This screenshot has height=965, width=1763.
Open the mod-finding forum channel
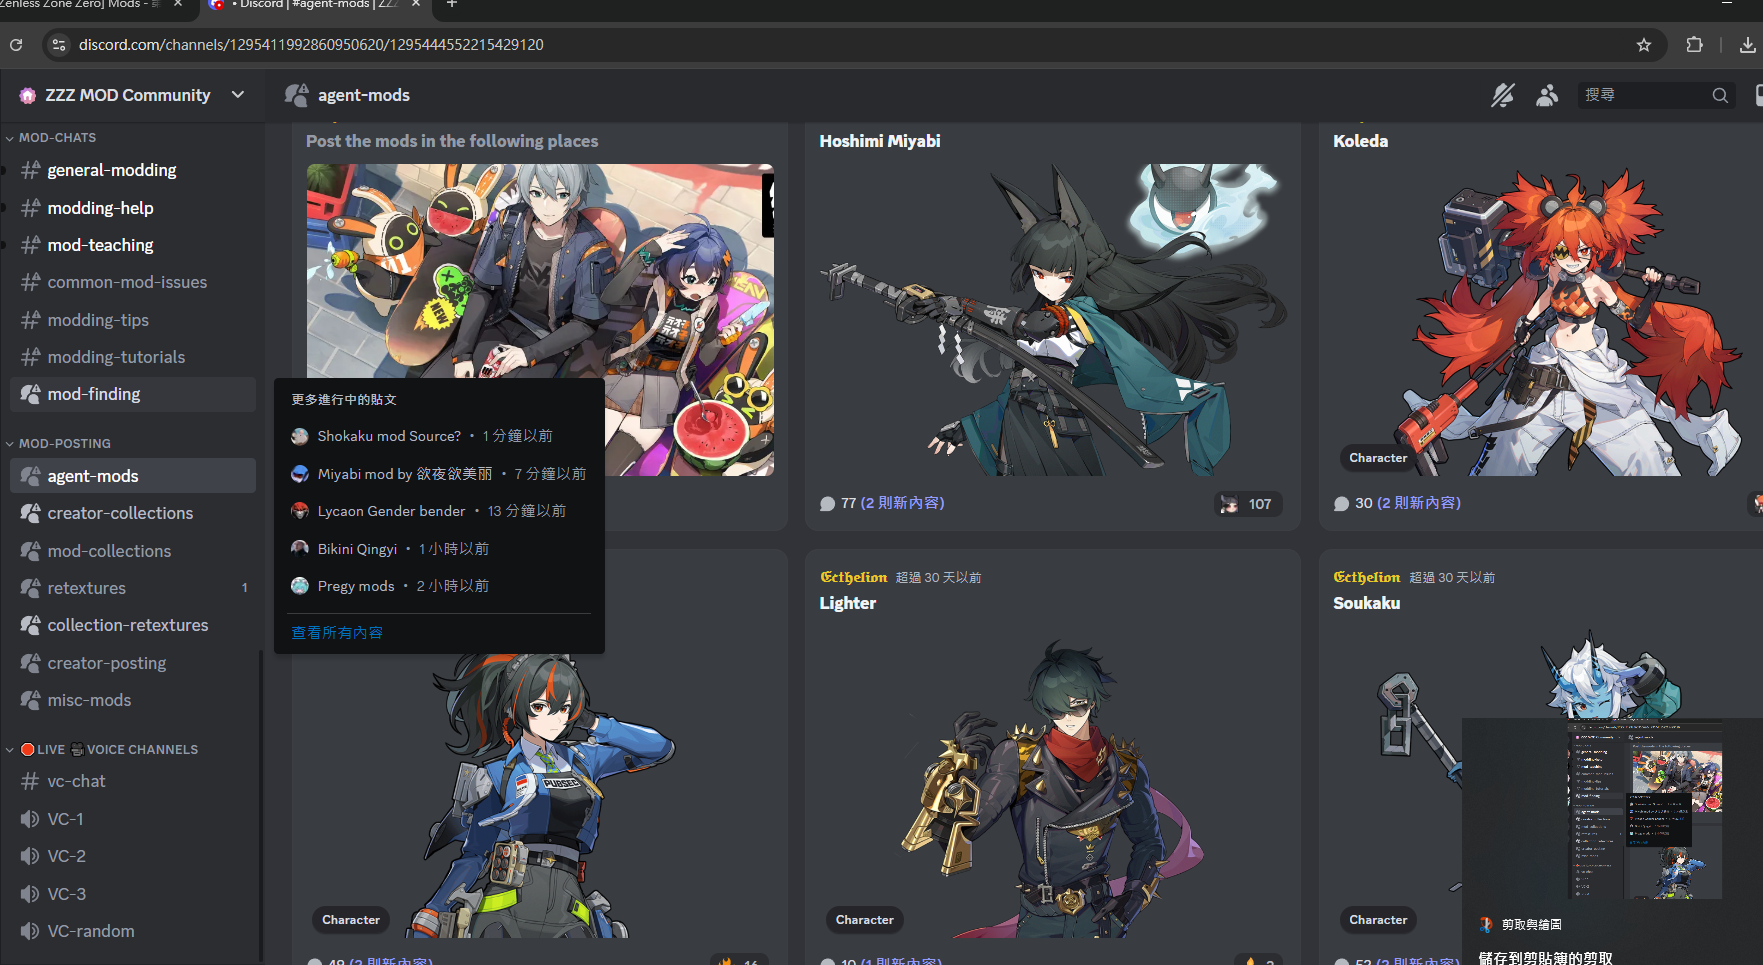point(94,394)
